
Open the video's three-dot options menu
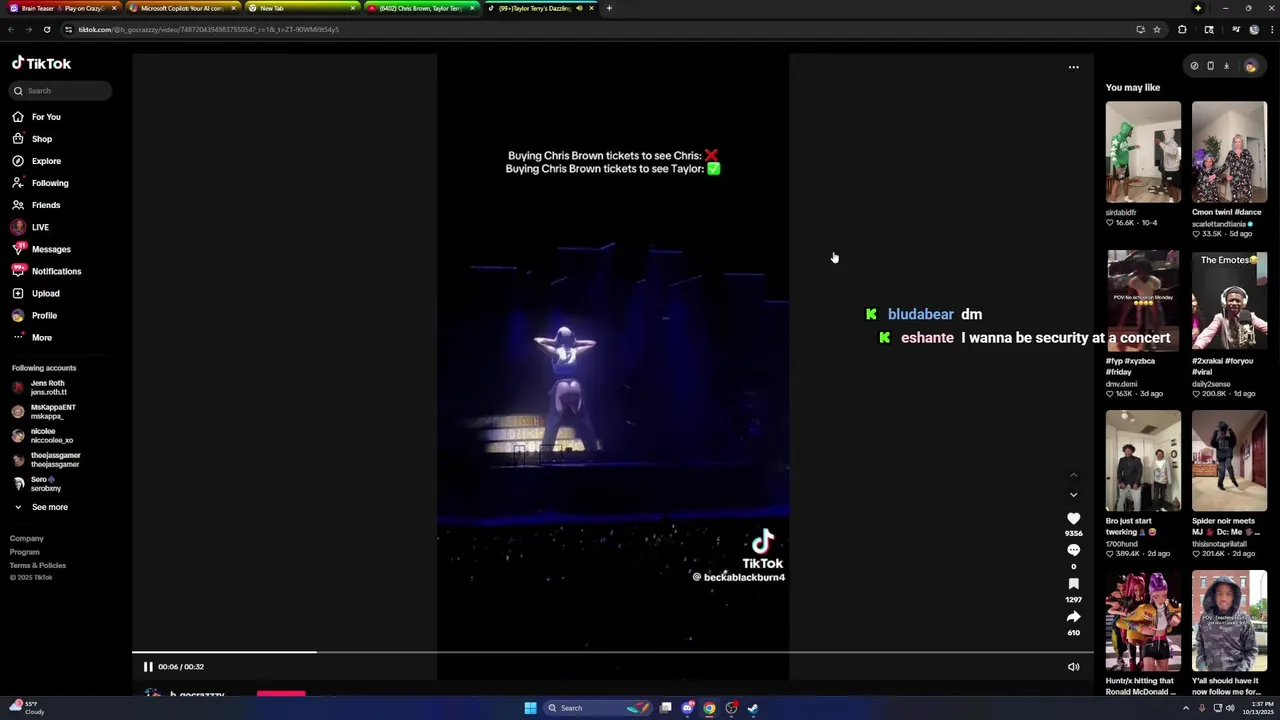coord(1073,68)
